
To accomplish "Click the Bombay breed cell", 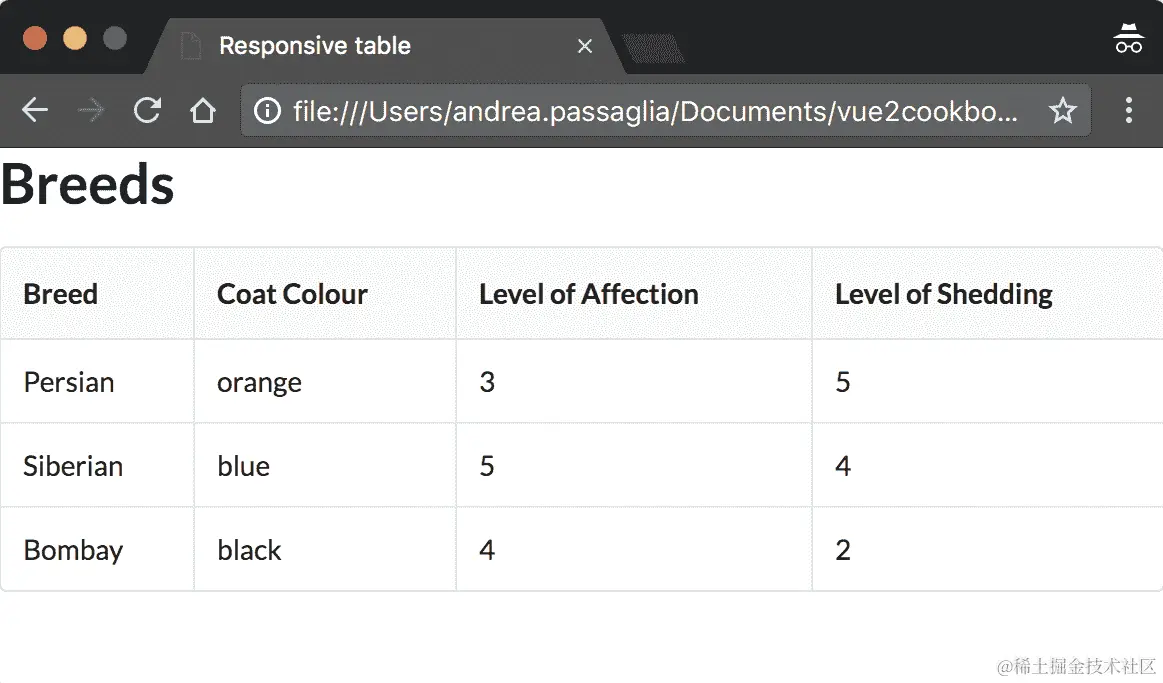I will pyautogui.click(x=73, y=550).
